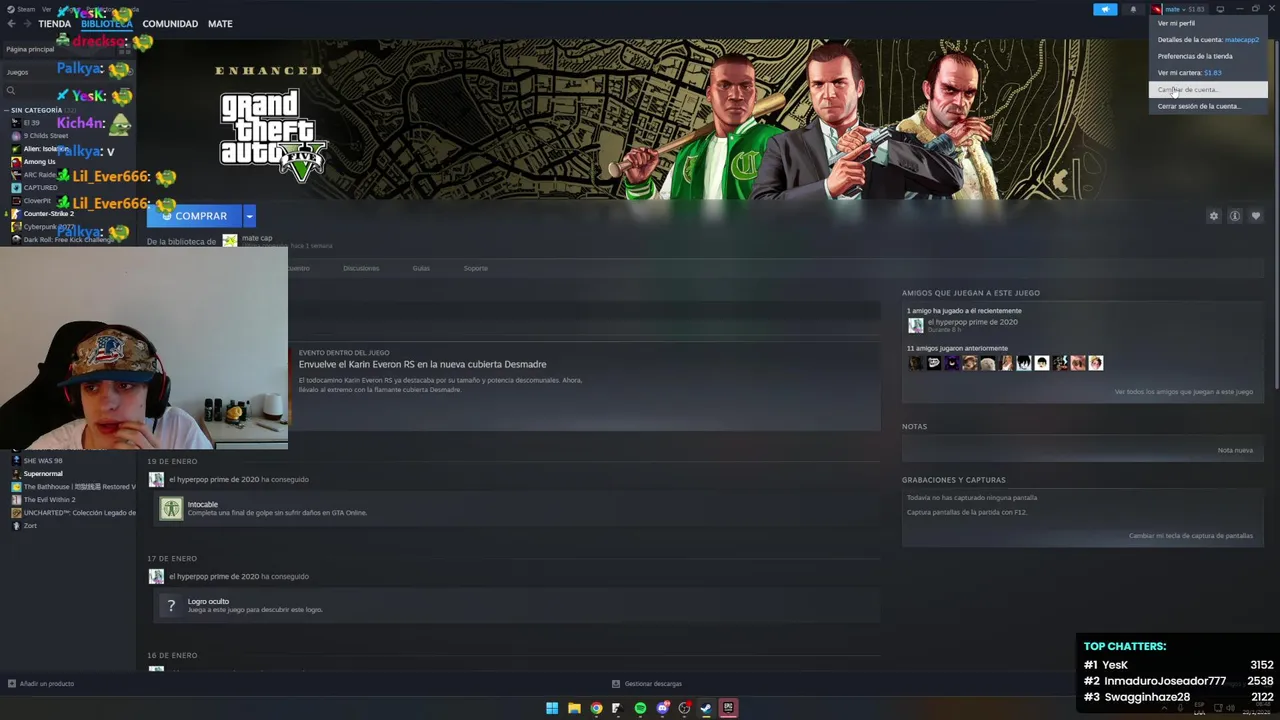Open Discusiones tab

(361, 268)
